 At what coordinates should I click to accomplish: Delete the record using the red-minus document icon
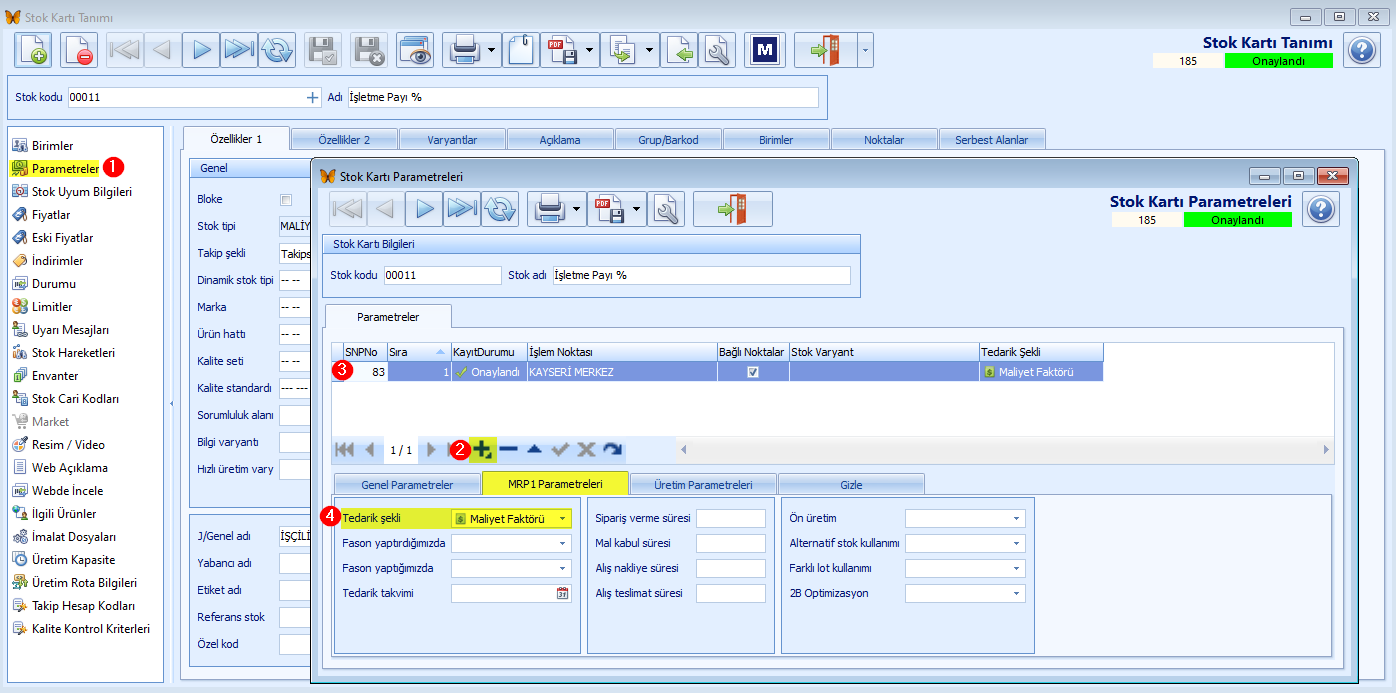tap(78, 50)
